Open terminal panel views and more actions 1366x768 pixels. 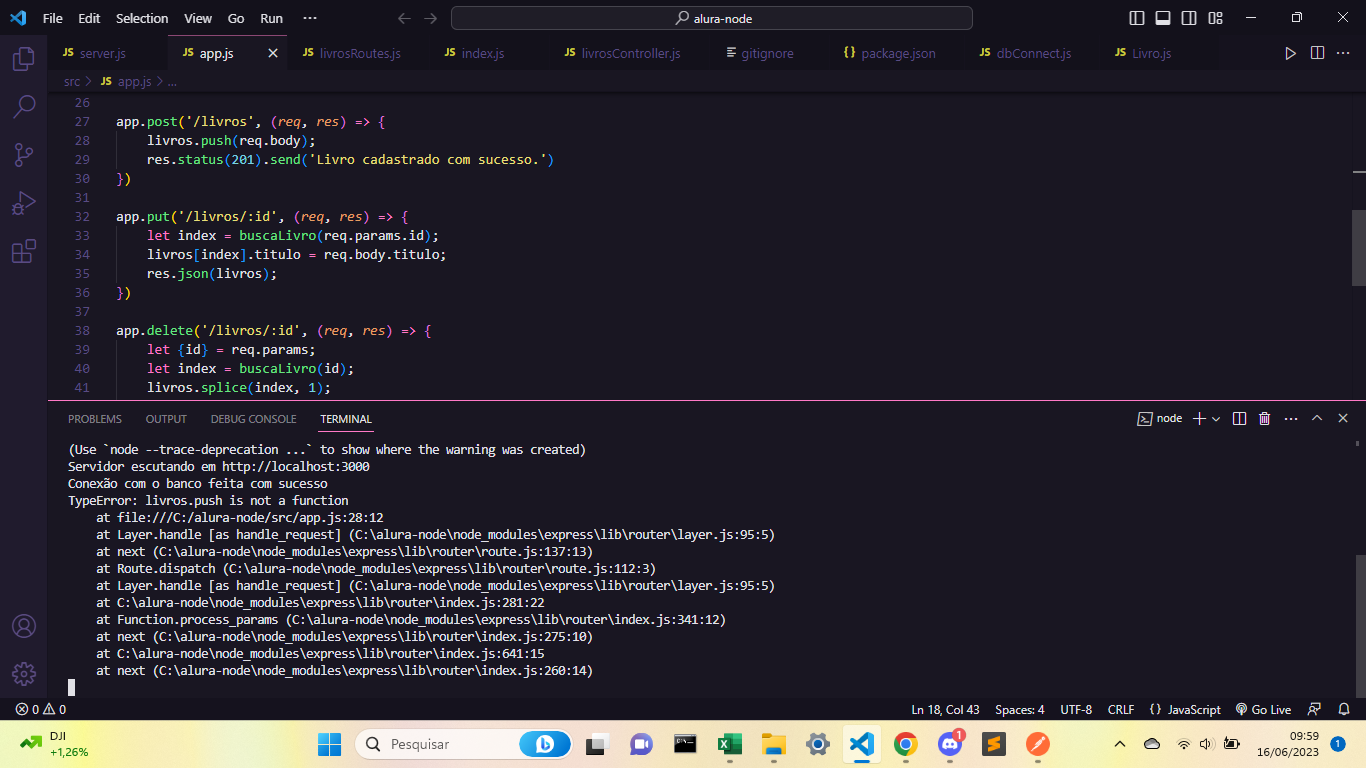click(x=1291, y=419)
